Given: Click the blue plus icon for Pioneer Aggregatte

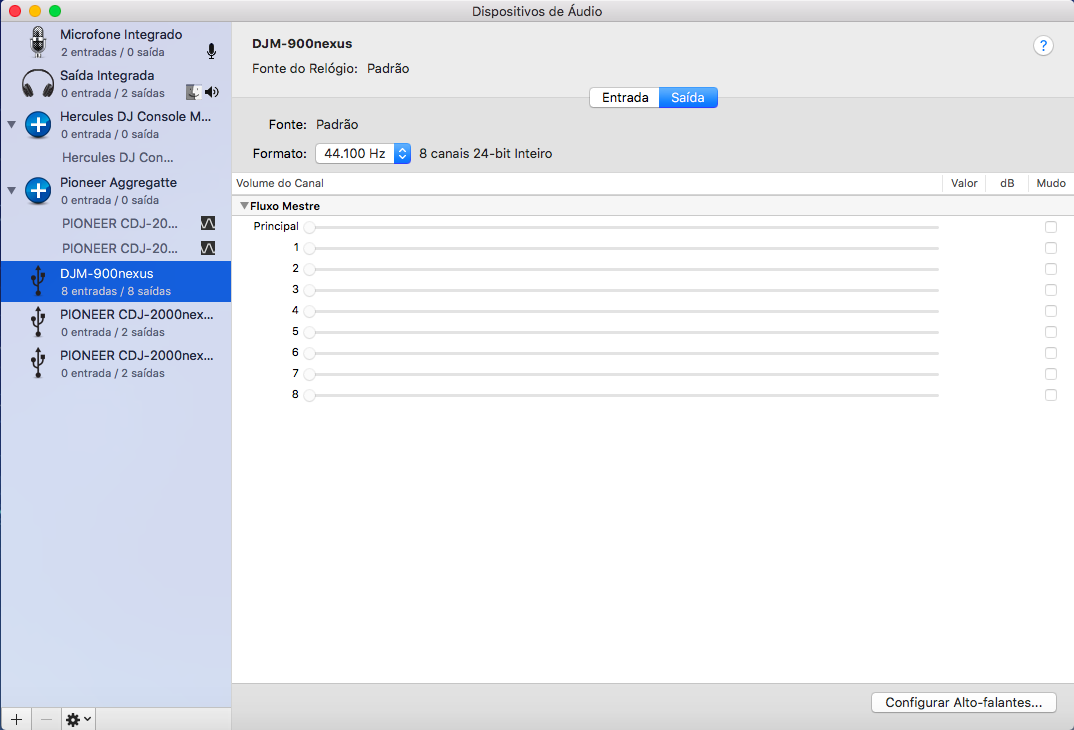Looking at the screenshot, I should [38, 190].
